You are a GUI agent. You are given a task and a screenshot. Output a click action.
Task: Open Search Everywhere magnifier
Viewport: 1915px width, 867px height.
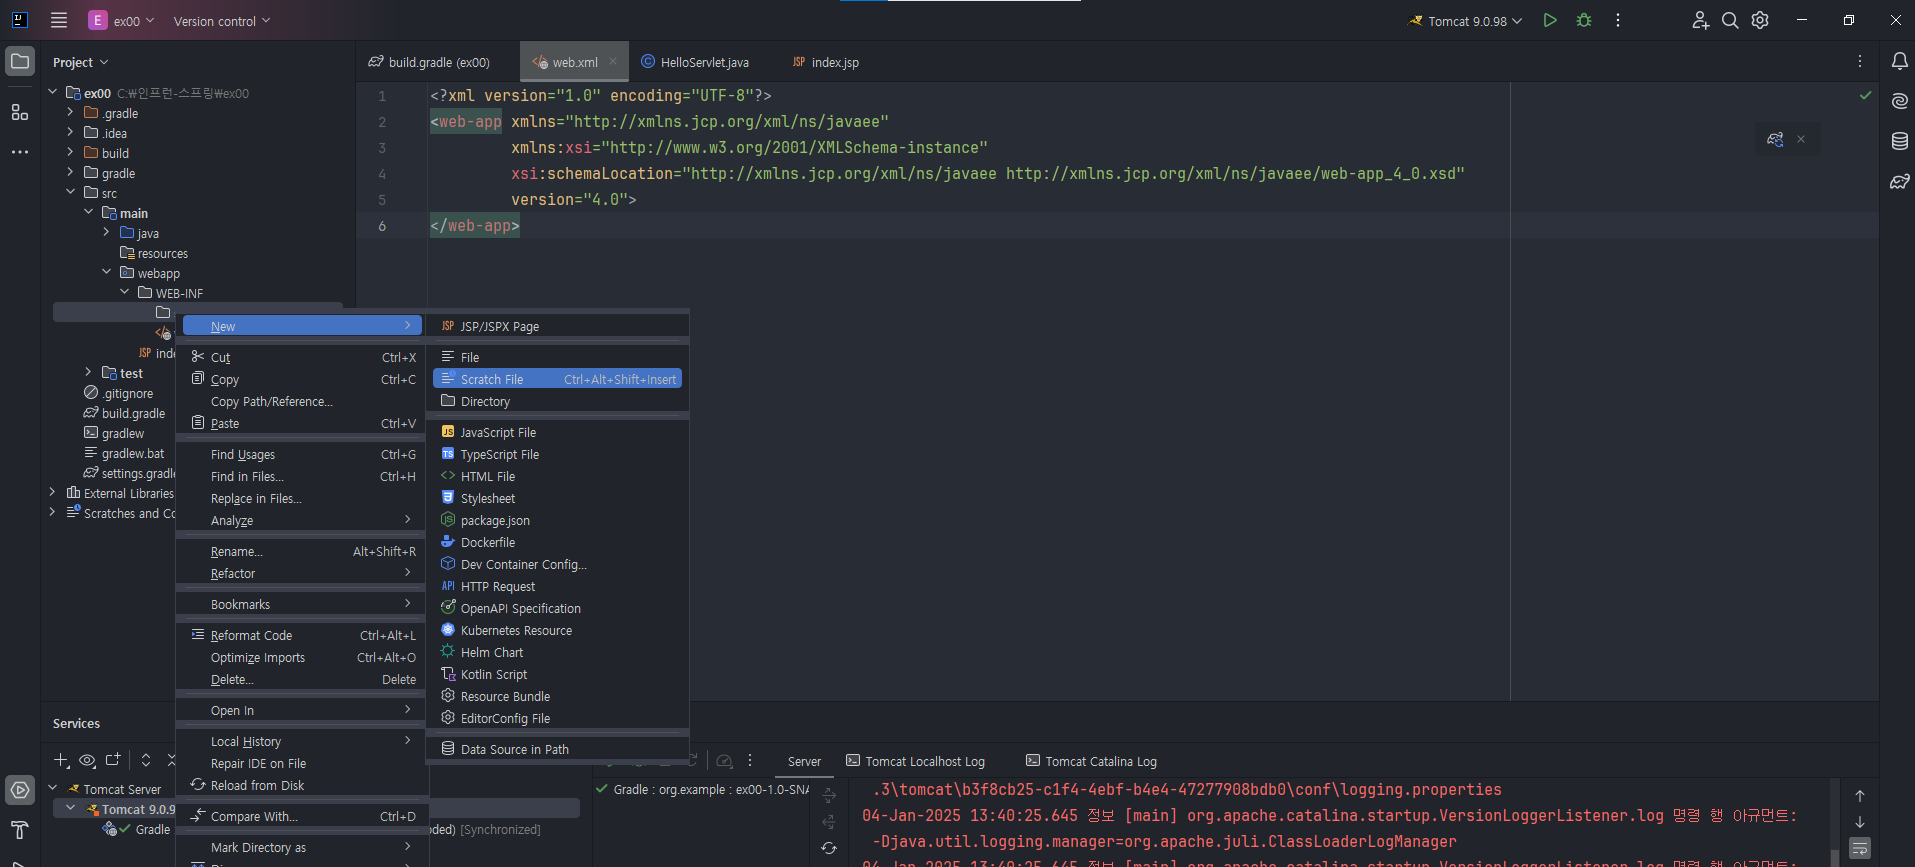(1730, 20)
